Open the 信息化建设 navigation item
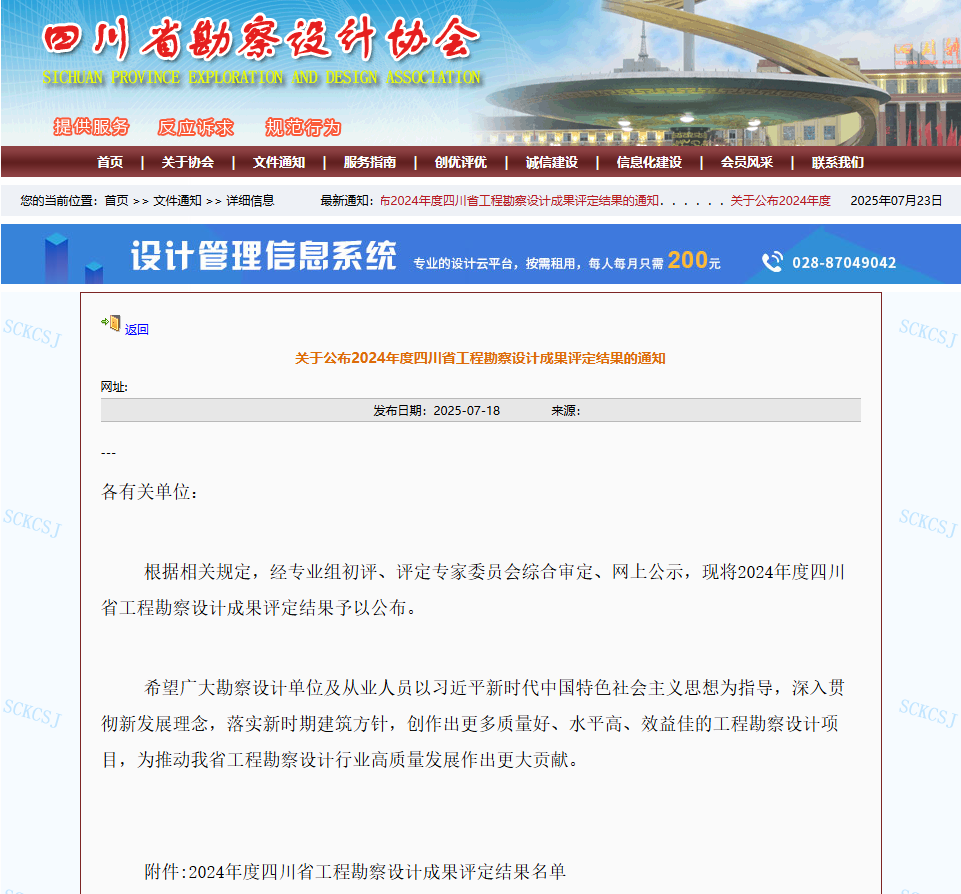The height and width of the screenshot is (894, 961). [x=649, y=162]
